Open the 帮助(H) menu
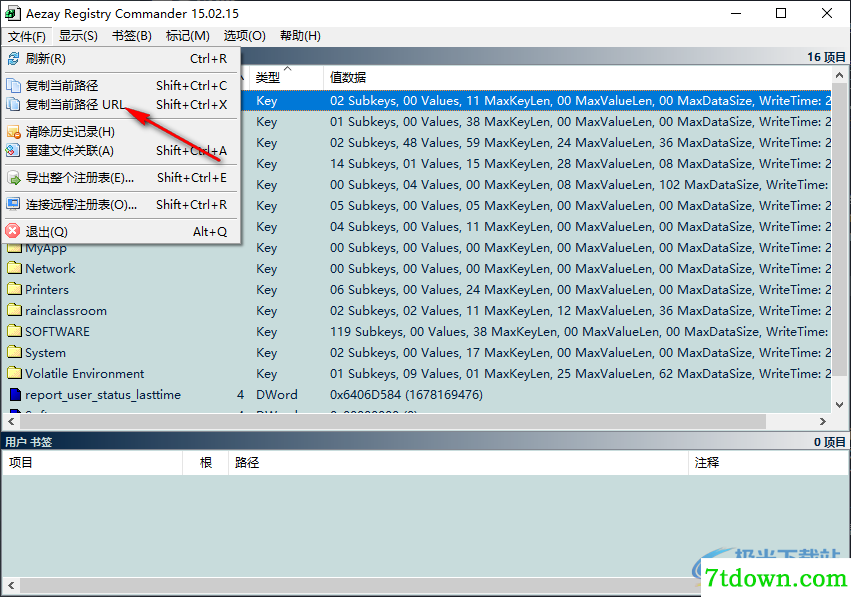The image size is (851, 597). (300, 36)
